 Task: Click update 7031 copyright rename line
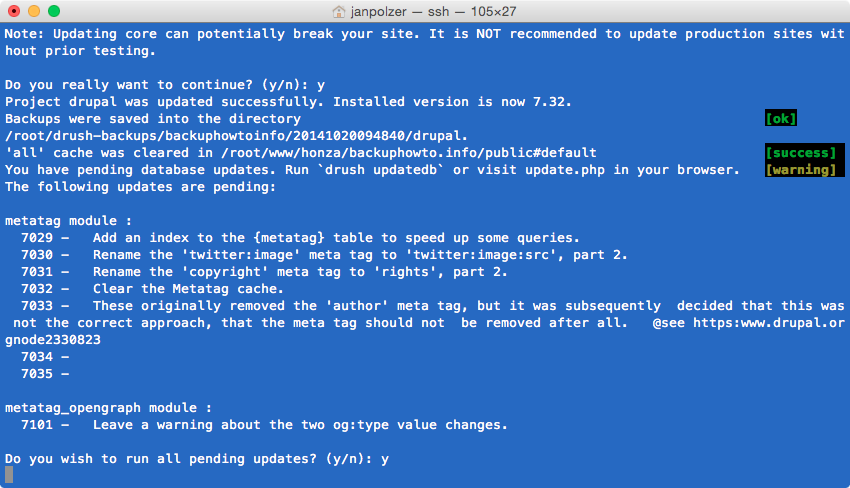point(265,272)
